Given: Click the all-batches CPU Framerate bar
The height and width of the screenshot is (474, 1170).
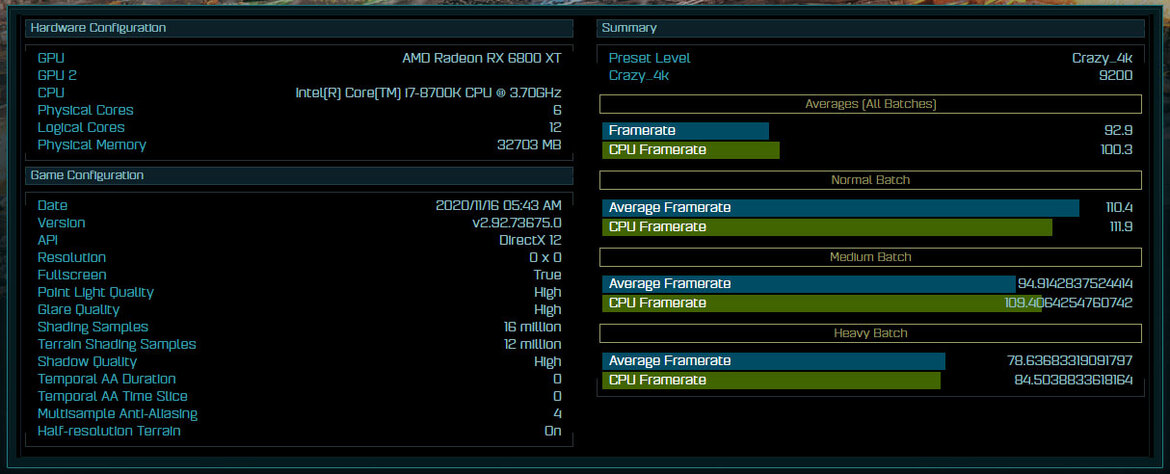Looking at the screenshot, I should click(x=691, y=150).
